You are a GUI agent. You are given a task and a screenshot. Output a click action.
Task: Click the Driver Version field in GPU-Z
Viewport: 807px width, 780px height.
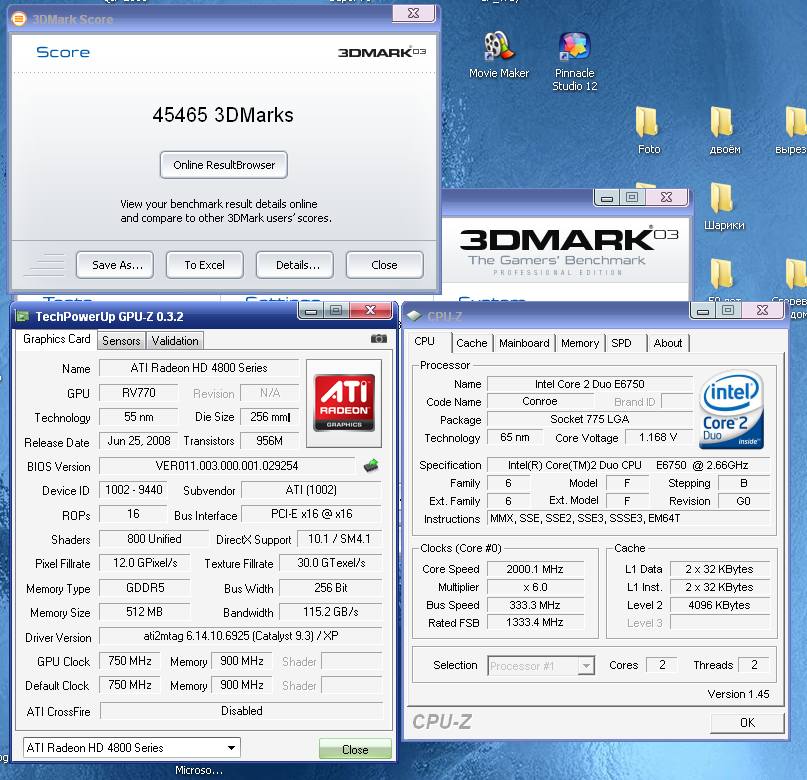(x=241, y=636)
